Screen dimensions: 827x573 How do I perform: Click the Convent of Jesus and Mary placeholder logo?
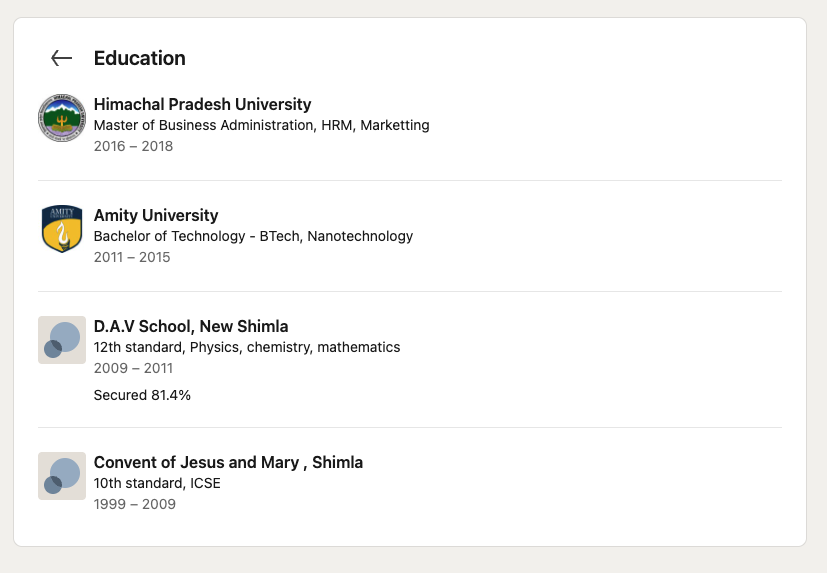click(x=62, y=476)
